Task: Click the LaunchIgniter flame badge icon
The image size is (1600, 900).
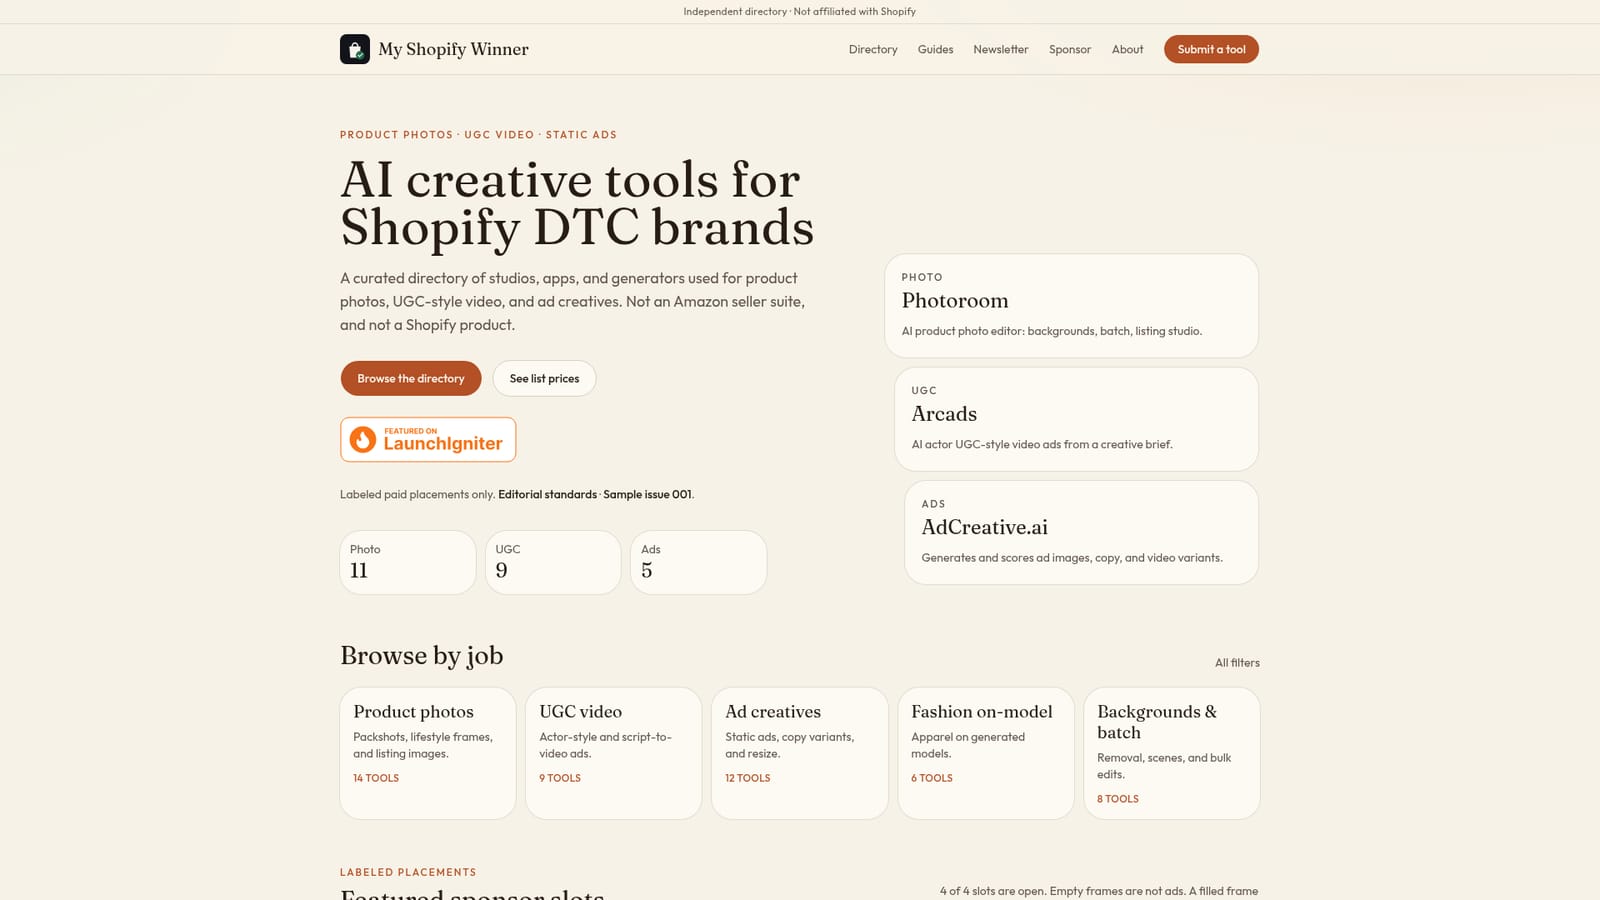Action: 363,439
